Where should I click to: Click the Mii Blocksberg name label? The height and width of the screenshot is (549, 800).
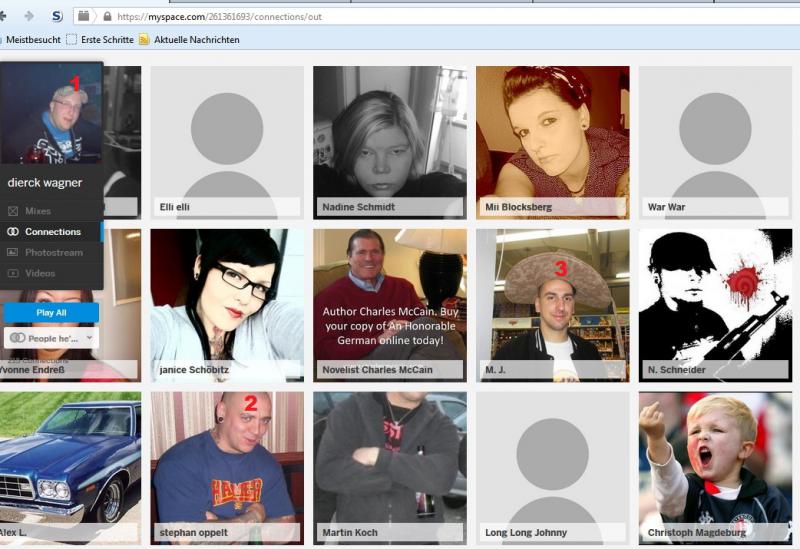click(518, 207)
